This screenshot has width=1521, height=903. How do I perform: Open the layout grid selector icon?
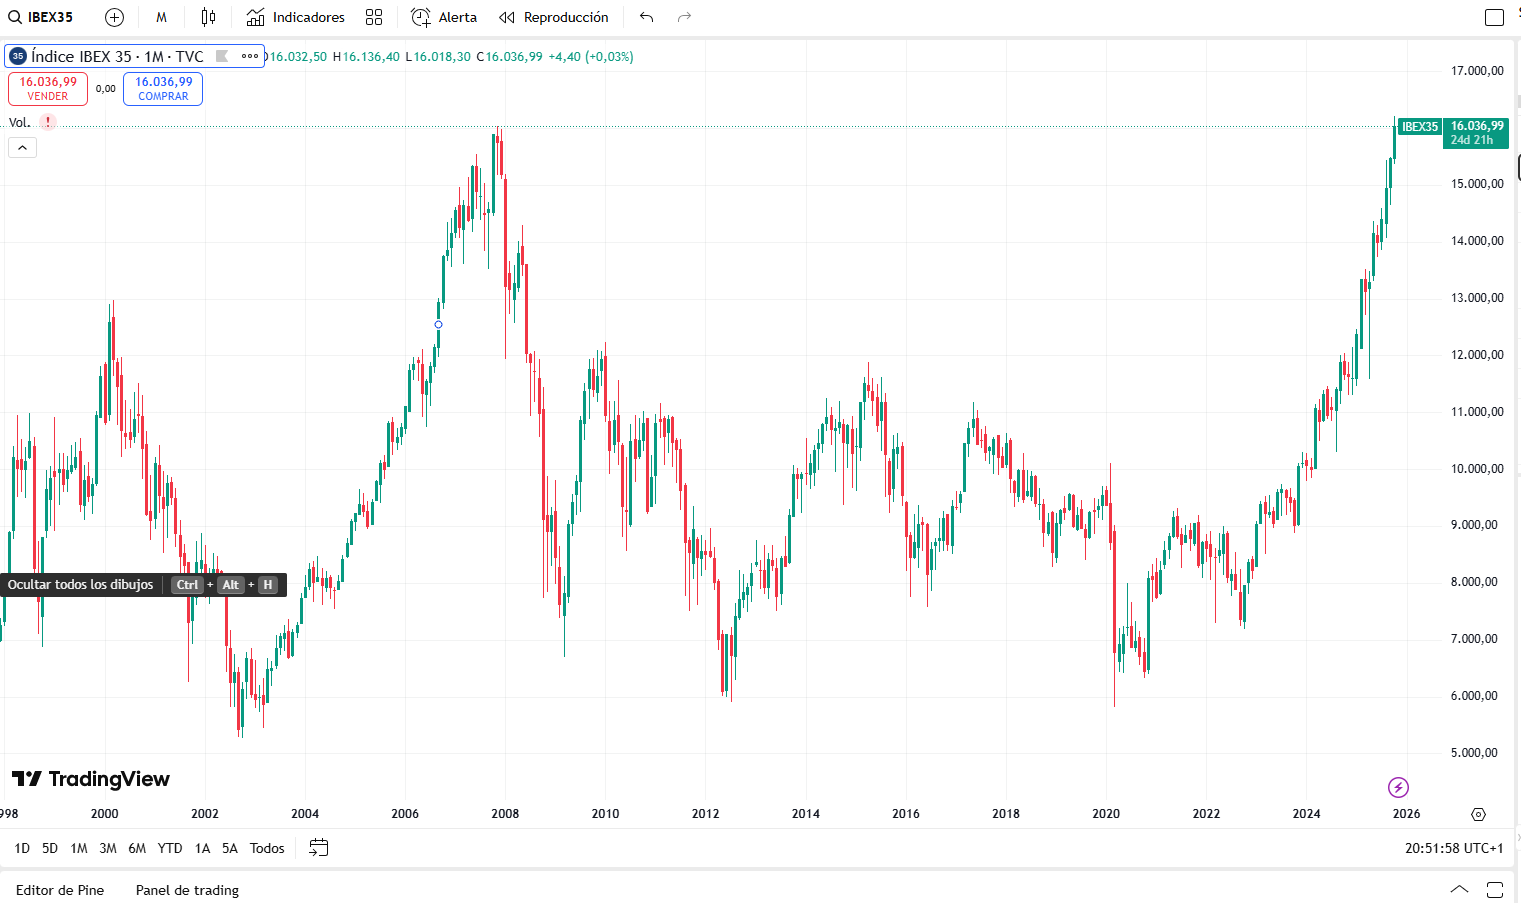point(374,17)
